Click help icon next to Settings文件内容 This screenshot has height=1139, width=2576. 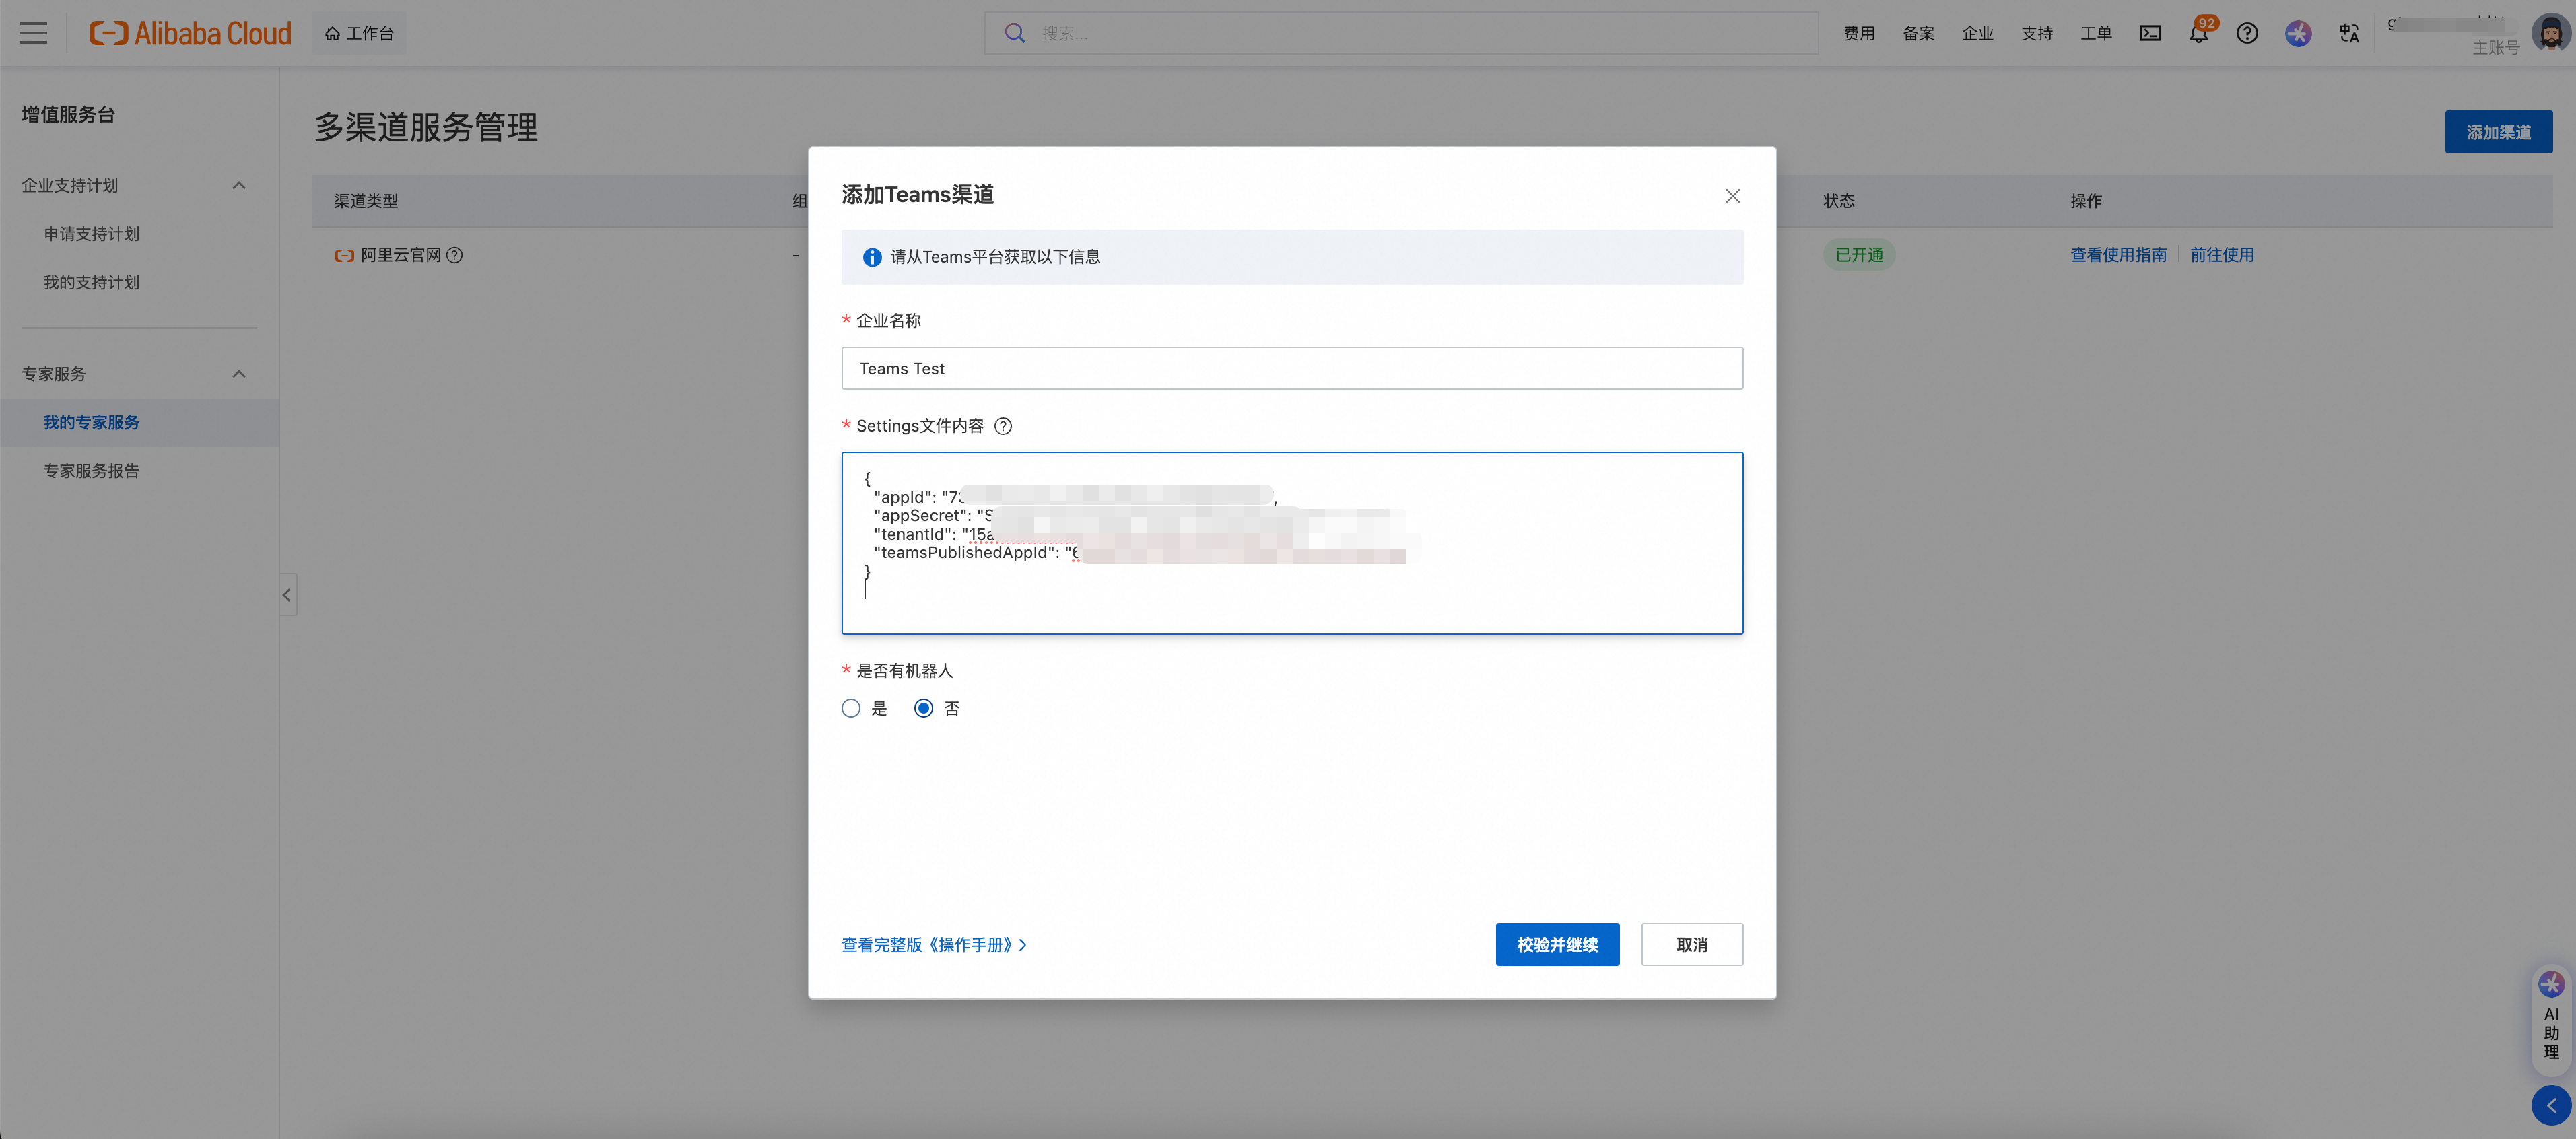click(x=1003, y=426)
